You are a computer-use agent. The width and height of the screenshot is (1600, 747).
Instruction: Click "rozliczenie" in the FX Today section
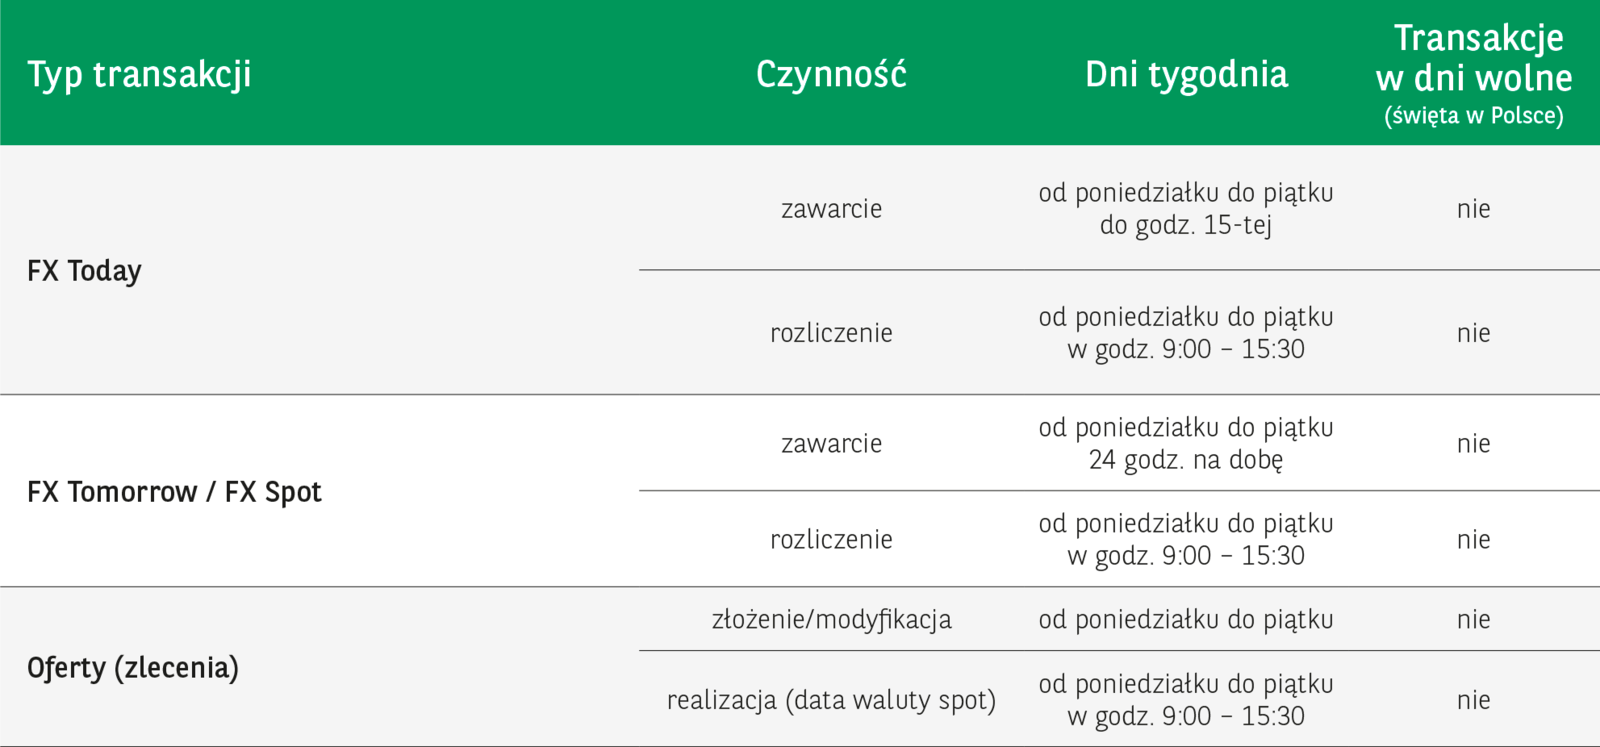[x=831, y=333]
